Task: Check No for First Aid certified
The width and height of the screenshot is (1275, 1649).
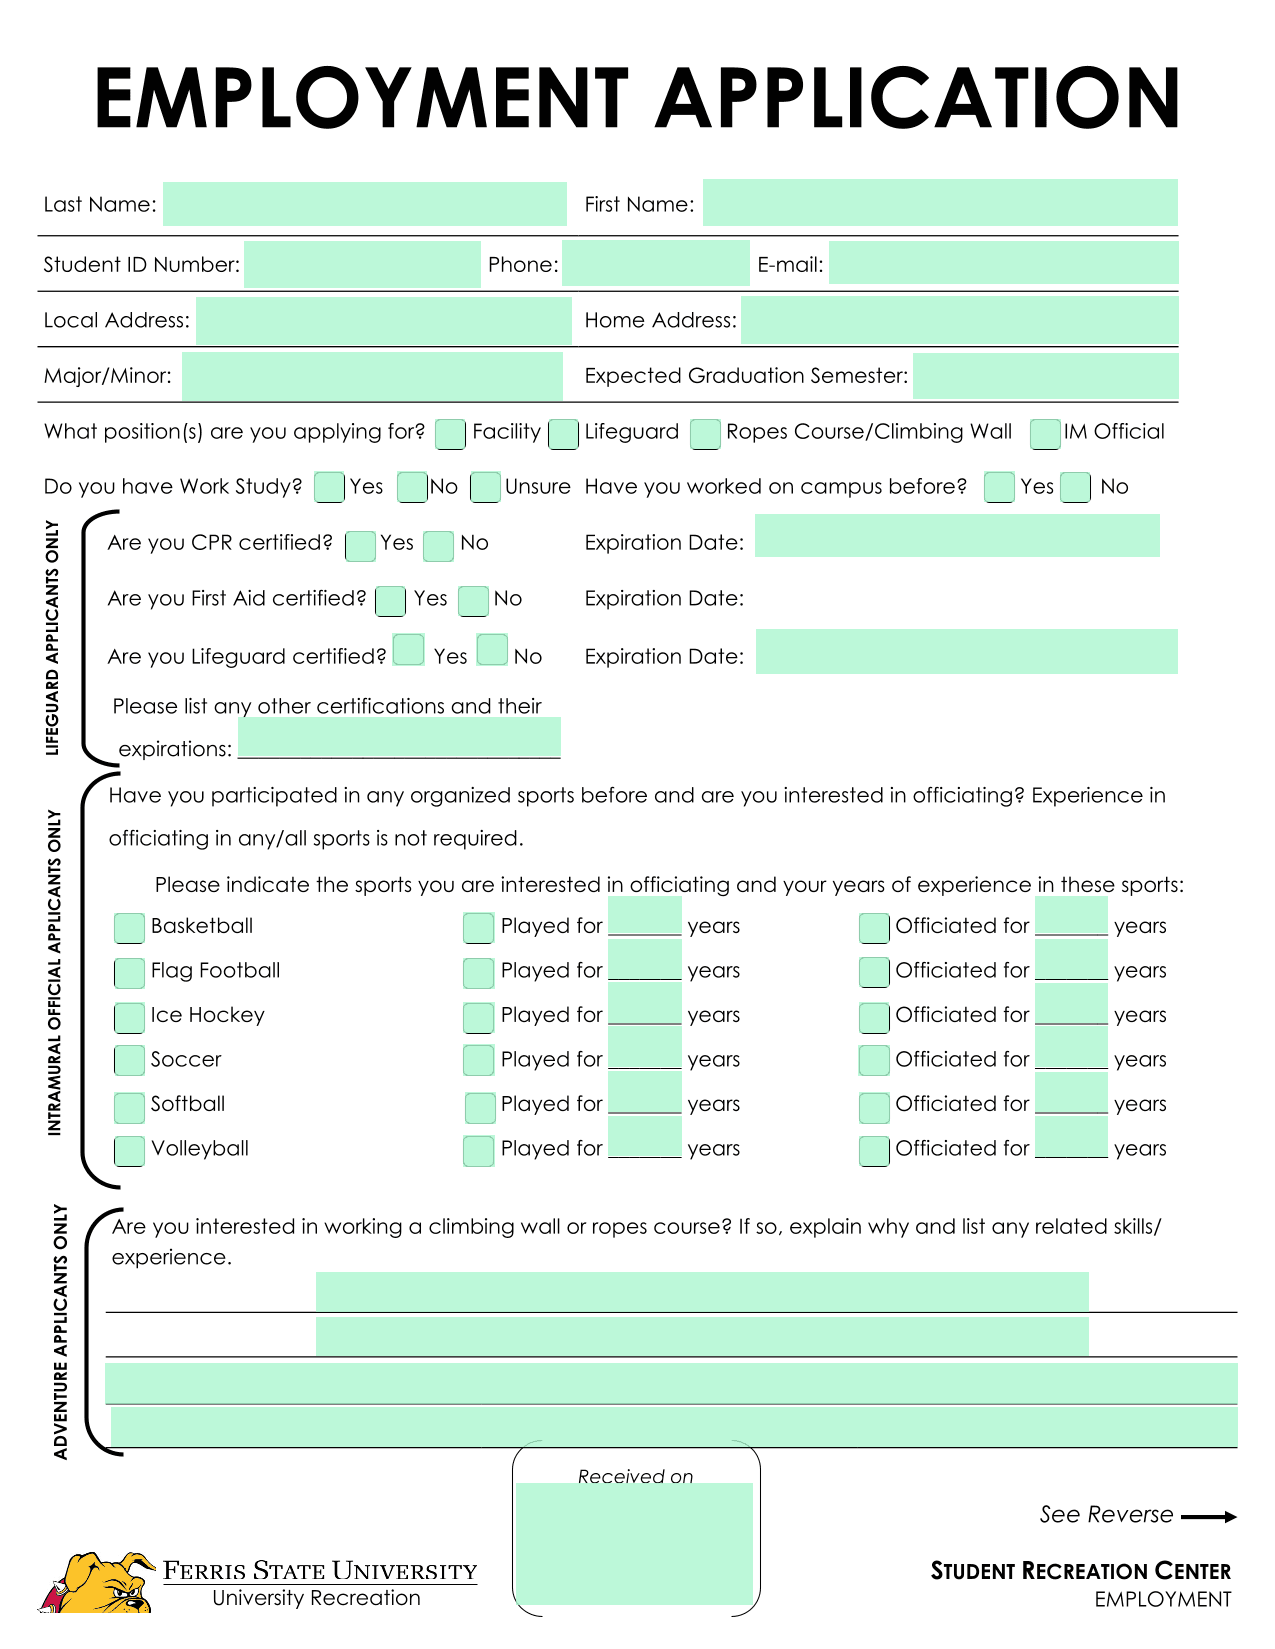Action: pyautogui.click(x=473, y=601)
